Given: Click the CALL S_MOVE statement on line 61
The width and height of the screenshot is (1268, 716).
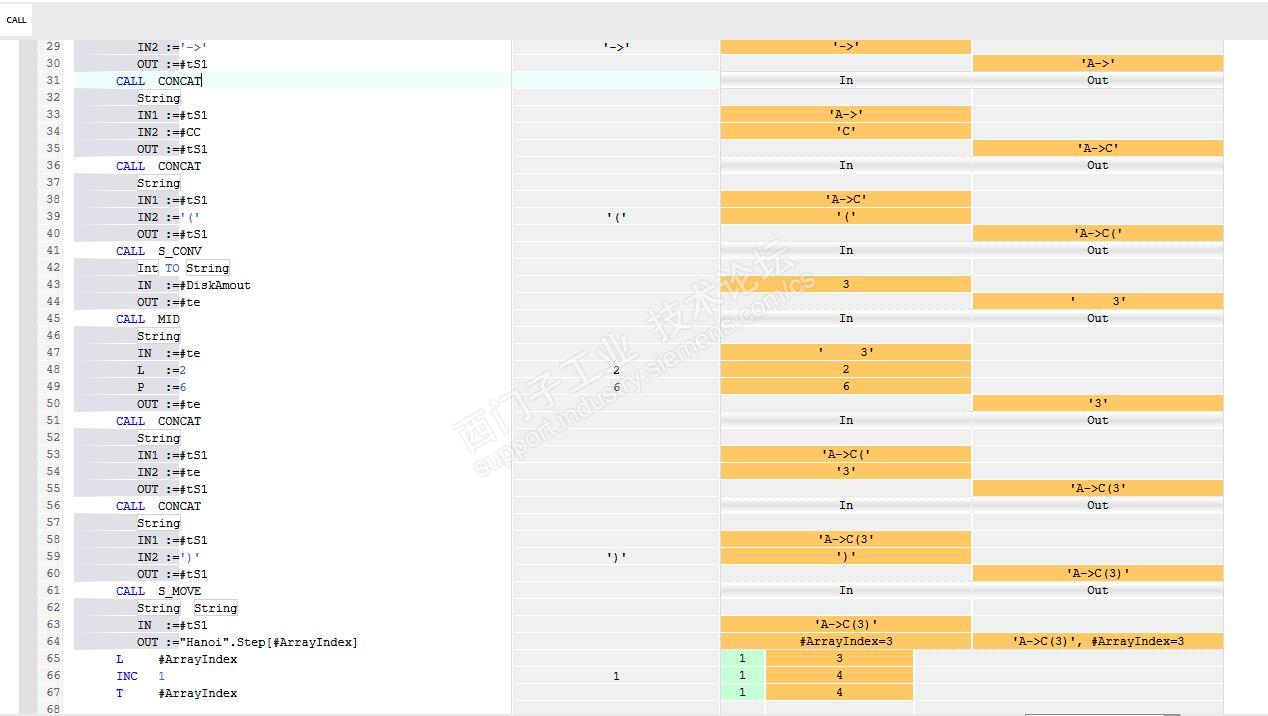Looking at the screenshot, I should tap(159, 591).
